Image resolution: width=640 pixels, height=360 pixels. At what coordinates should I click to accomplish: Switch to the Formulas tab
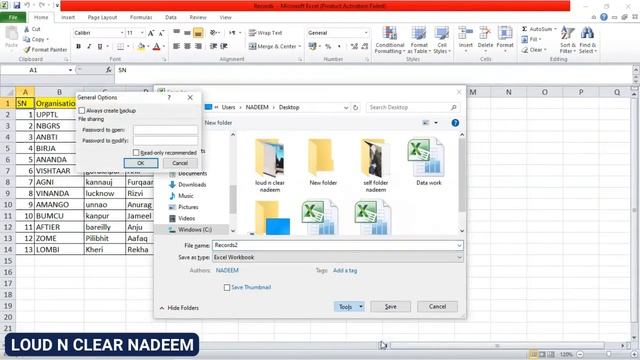pos(141,18)
